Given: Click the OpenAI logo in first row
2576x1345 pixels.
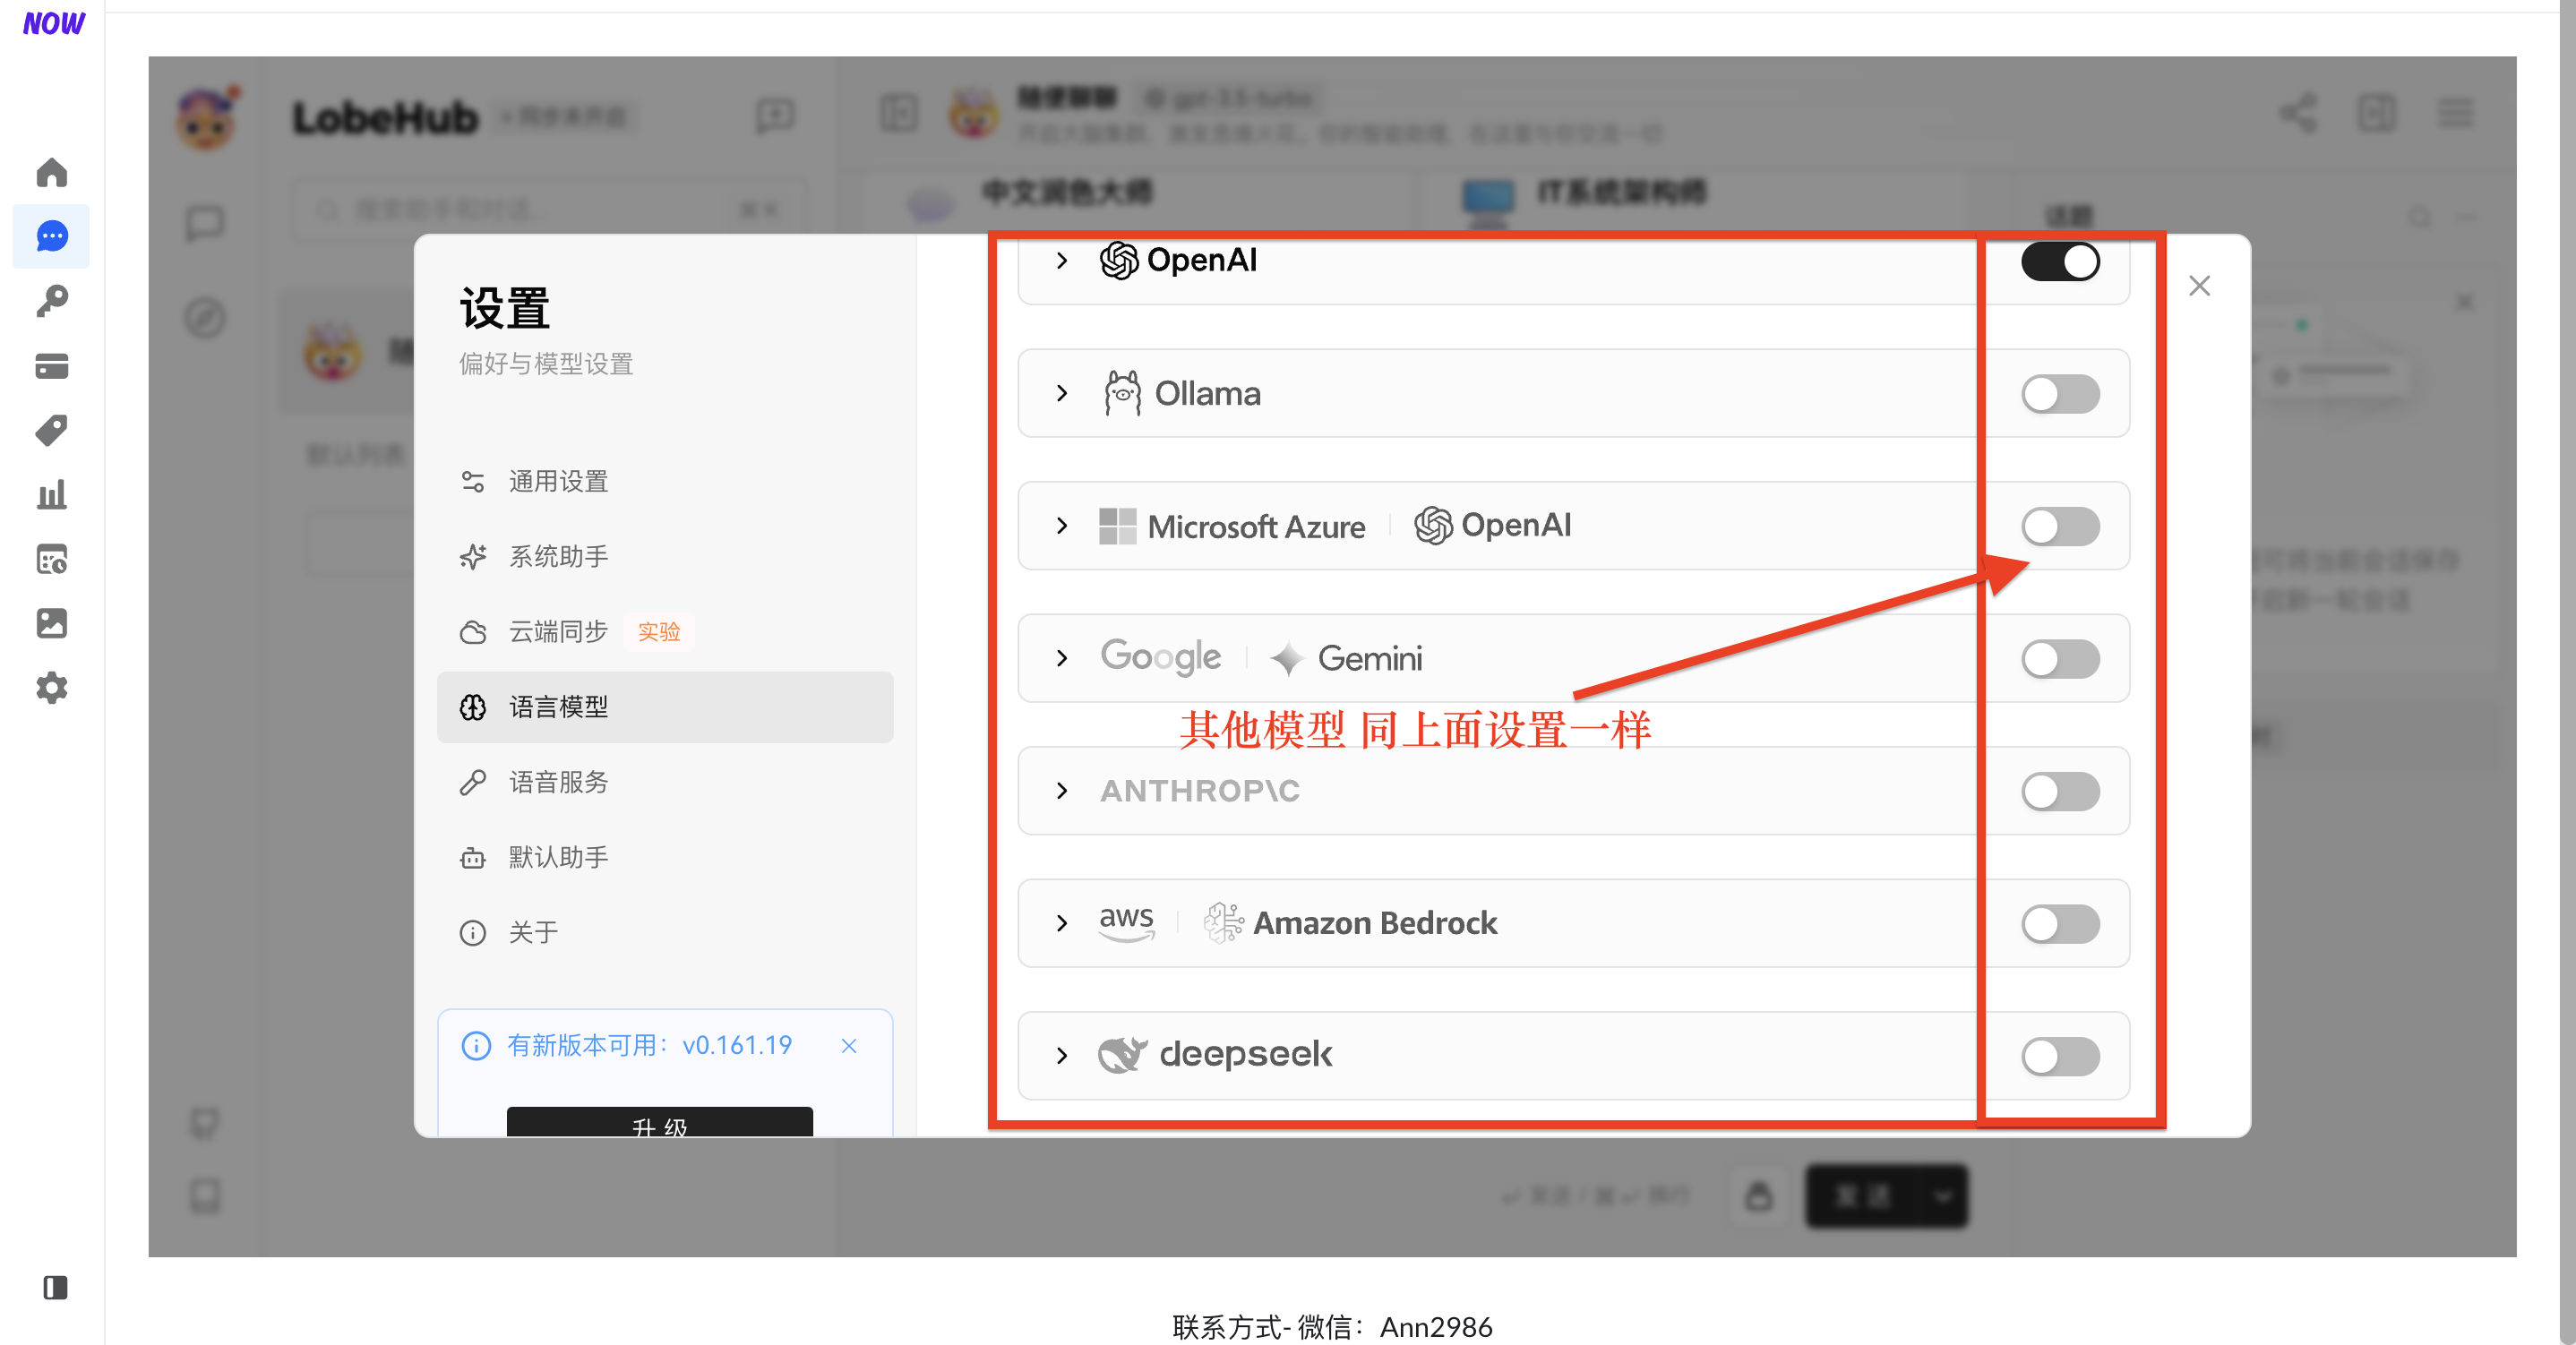Looking at the screenshot, I should (1179, 260).
